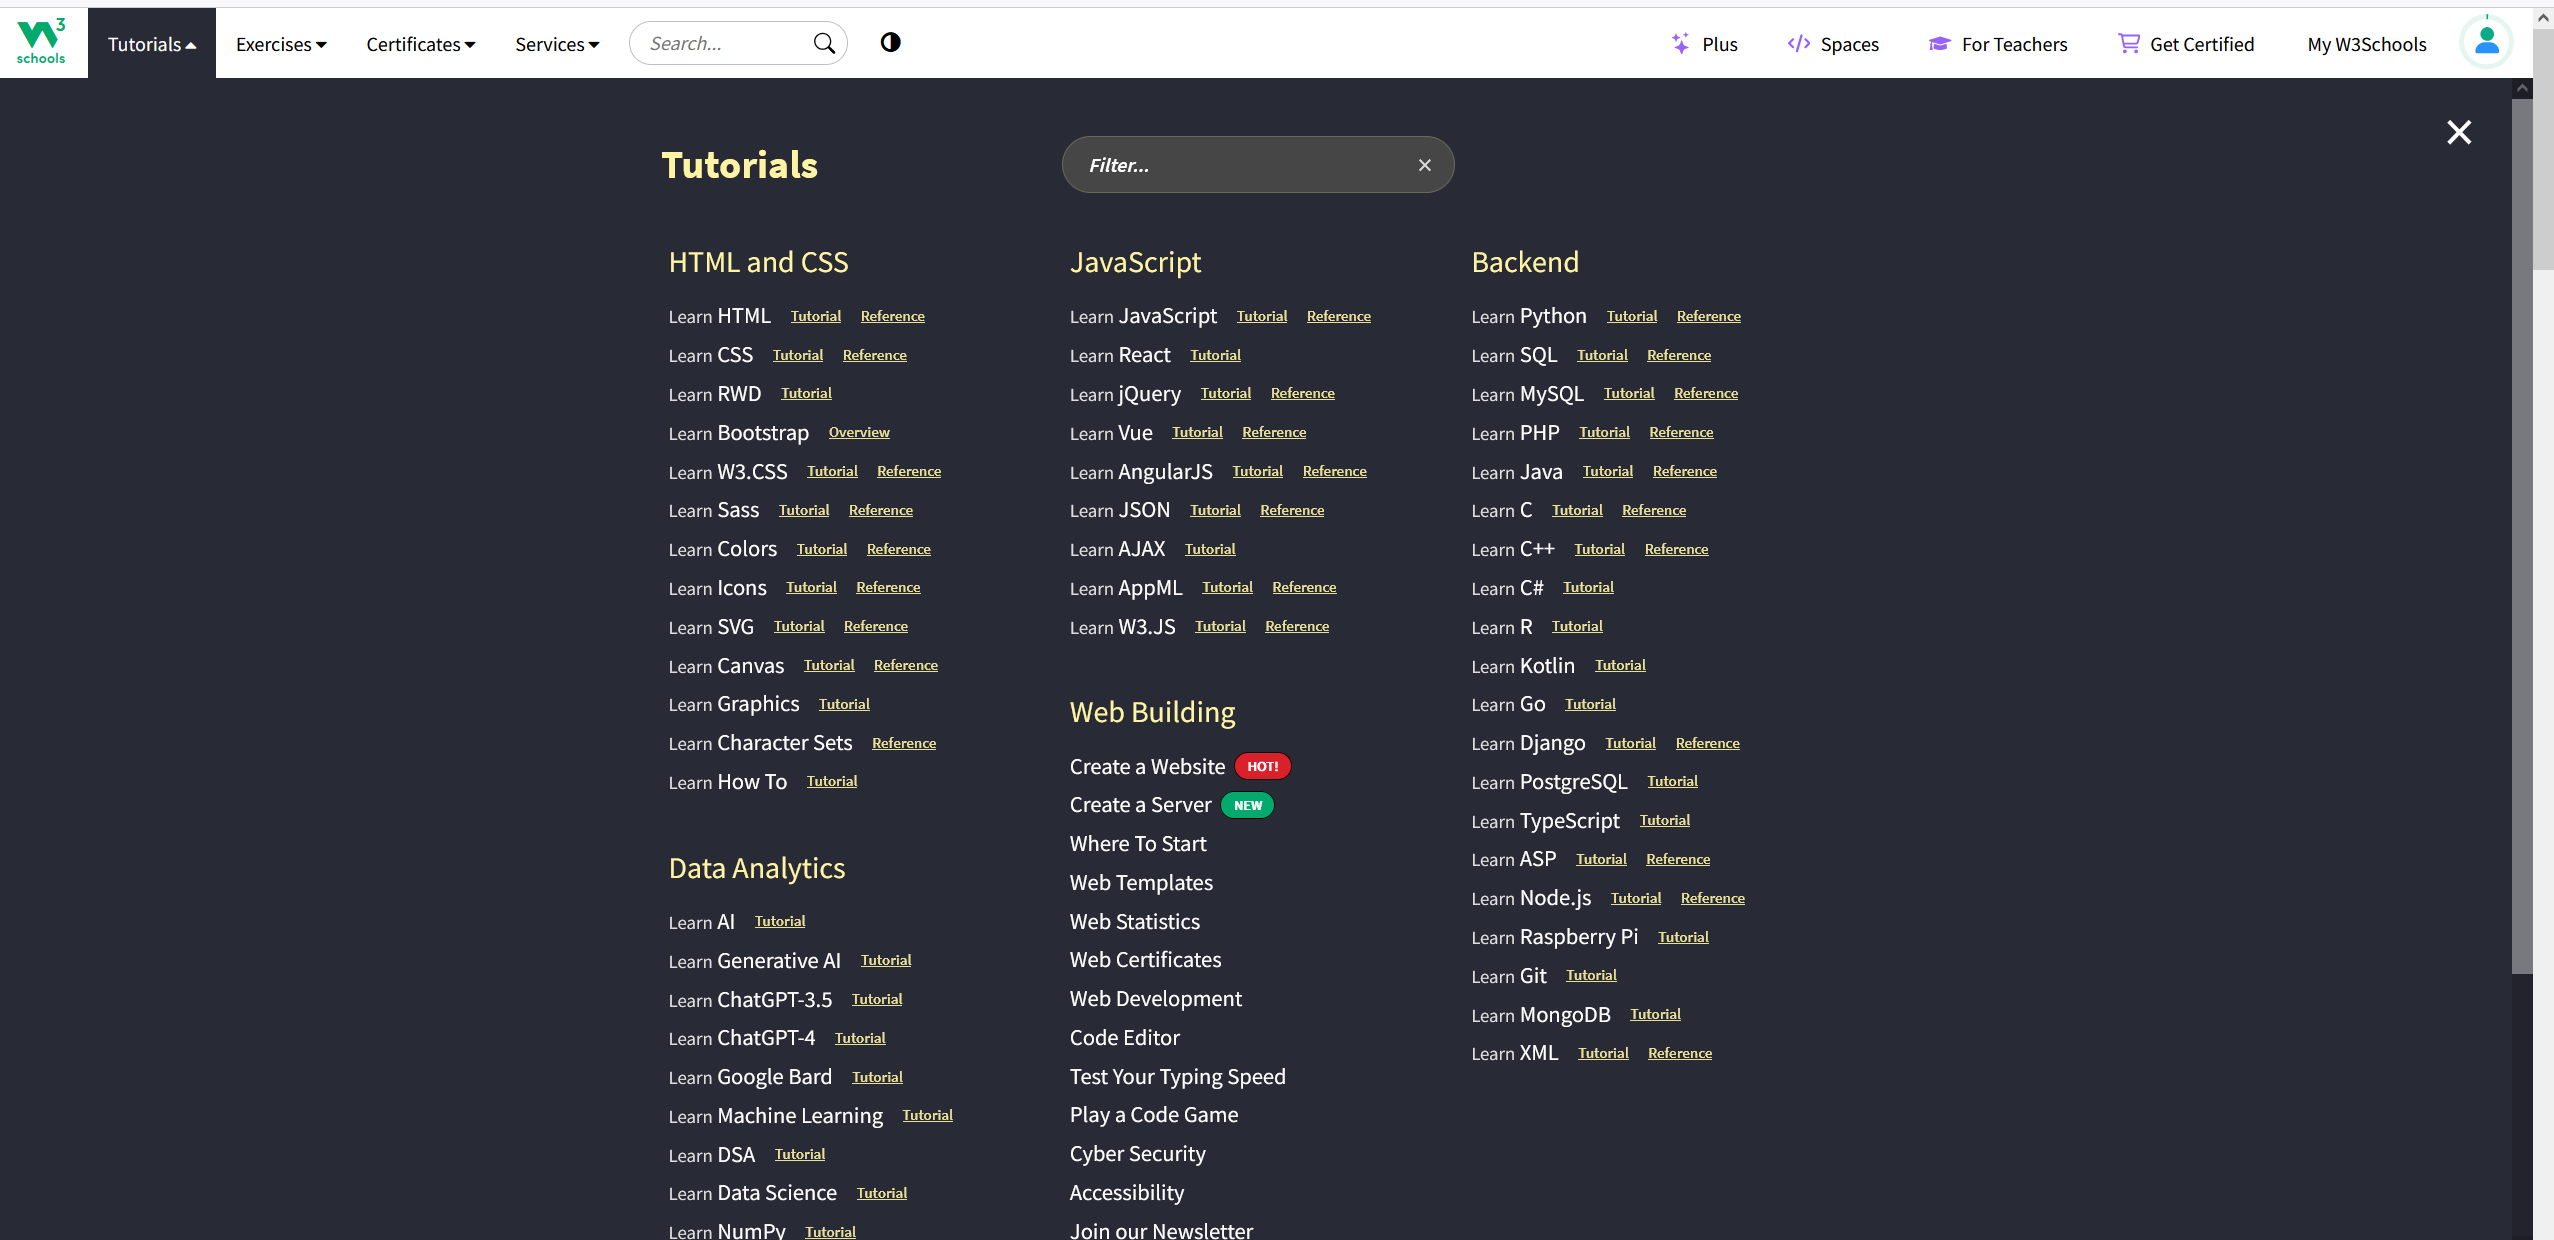
Task: Open the React Tutorial link
Action: (x=1215, y=355)
